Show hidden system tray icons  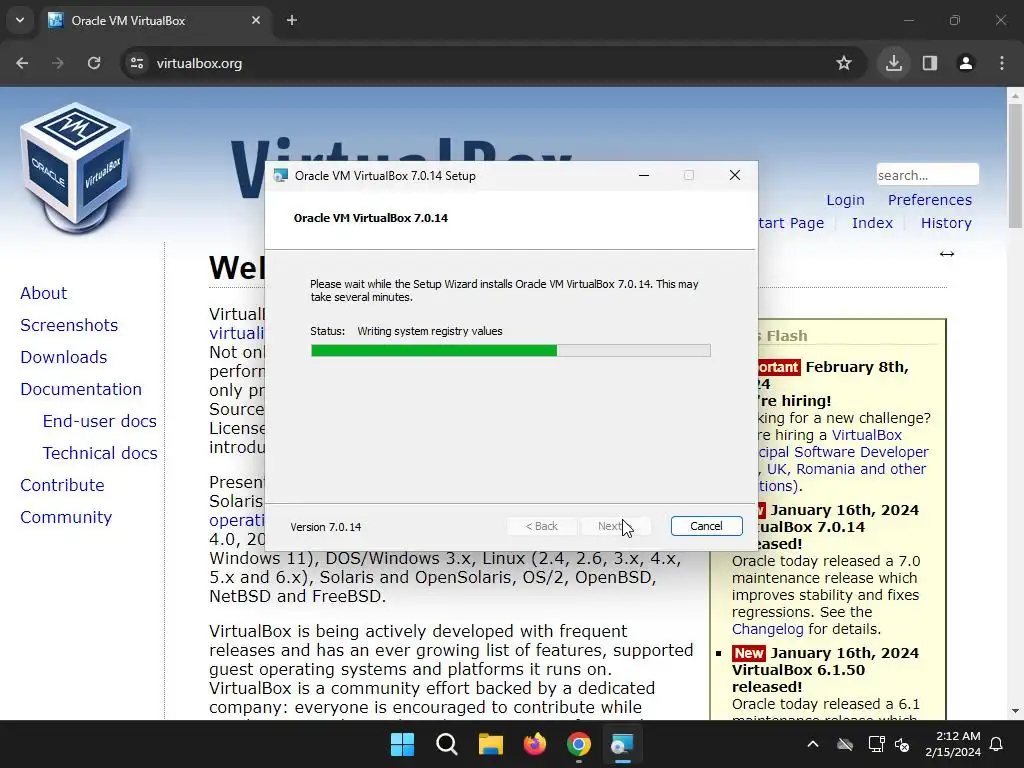pyautogui.click(x=813, y=744)
